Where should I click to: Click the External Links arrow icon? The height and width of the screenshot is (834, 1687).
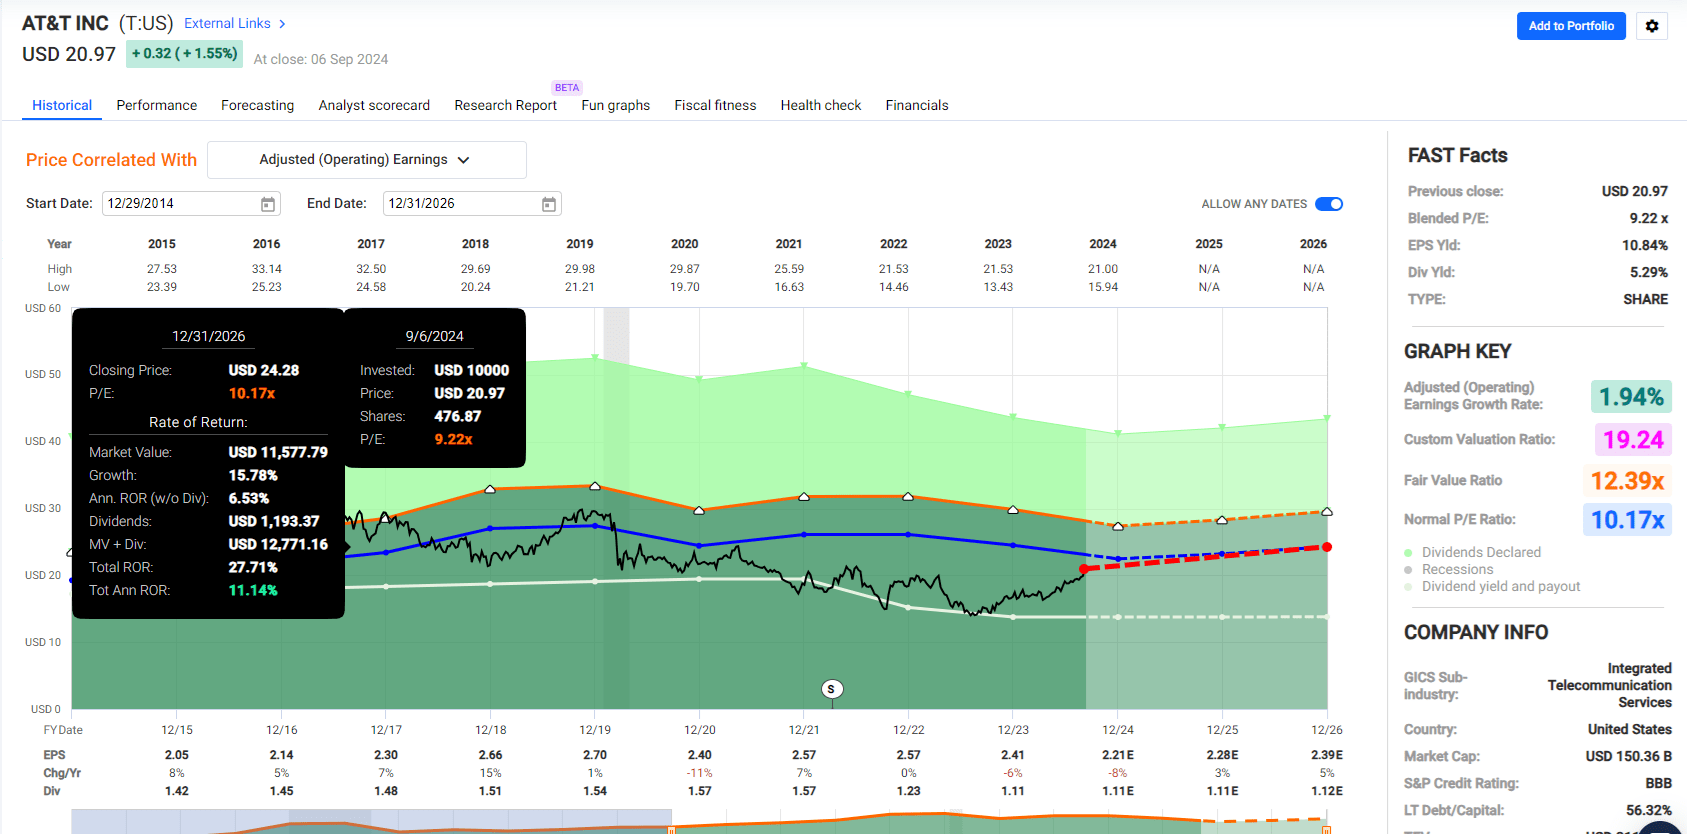click(283, 24)
